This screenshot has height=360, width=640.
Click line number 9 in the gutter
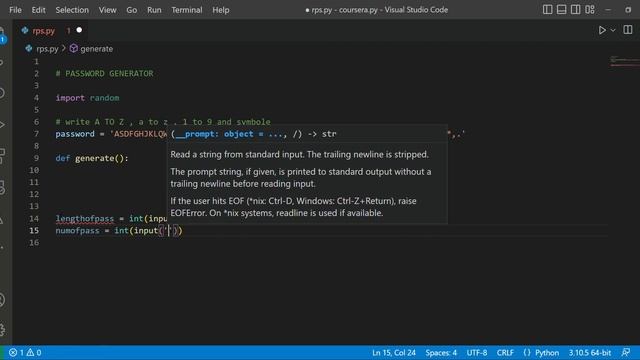pyautogui.click(x=36, y=158)
